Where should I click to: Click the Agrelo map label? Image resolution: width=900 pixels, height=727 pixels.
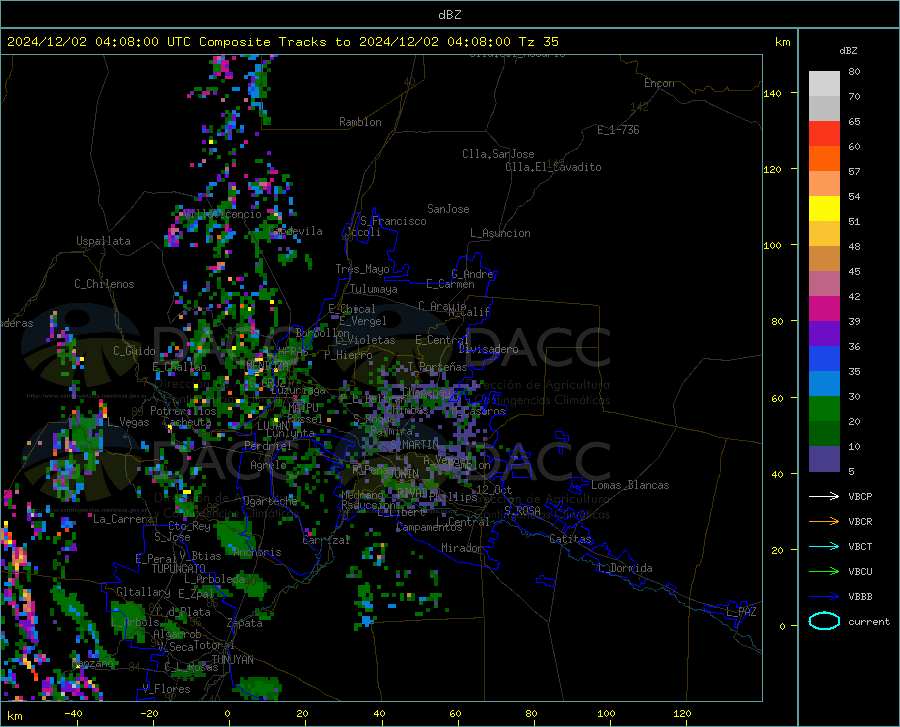(x=268, y=464)
